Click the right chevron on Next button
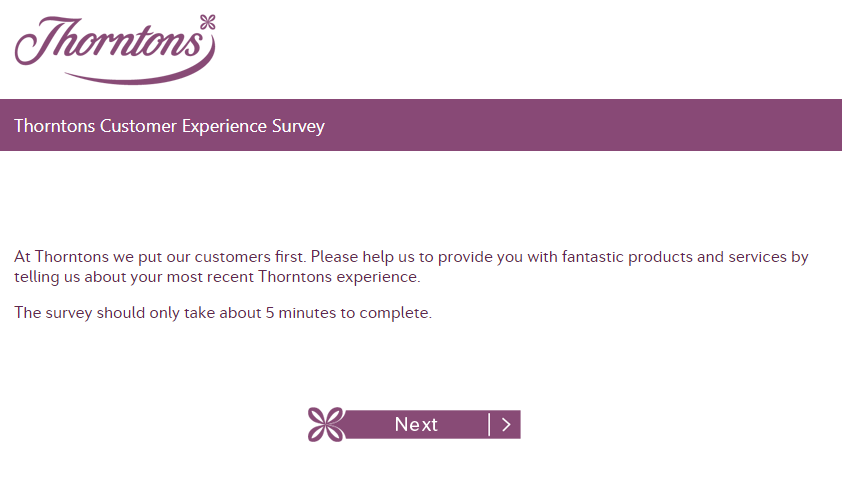 [x=506, y=425]
